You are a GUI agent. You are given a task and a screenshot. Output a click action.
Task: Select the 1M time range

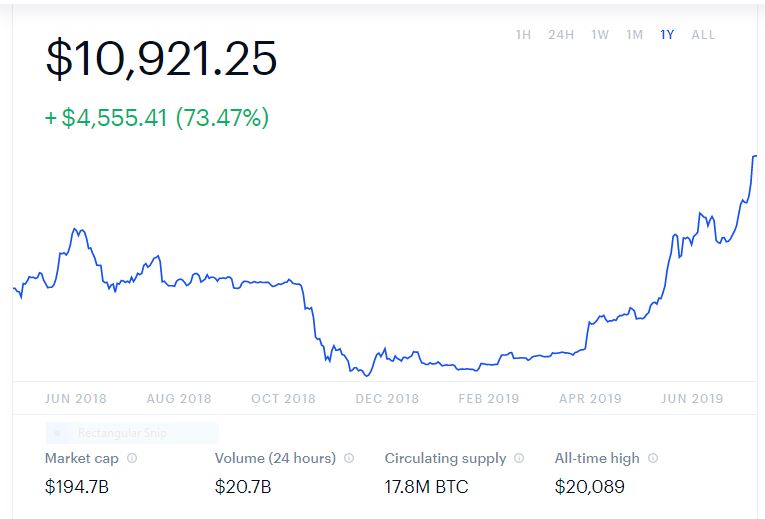[x=635, y=35]
